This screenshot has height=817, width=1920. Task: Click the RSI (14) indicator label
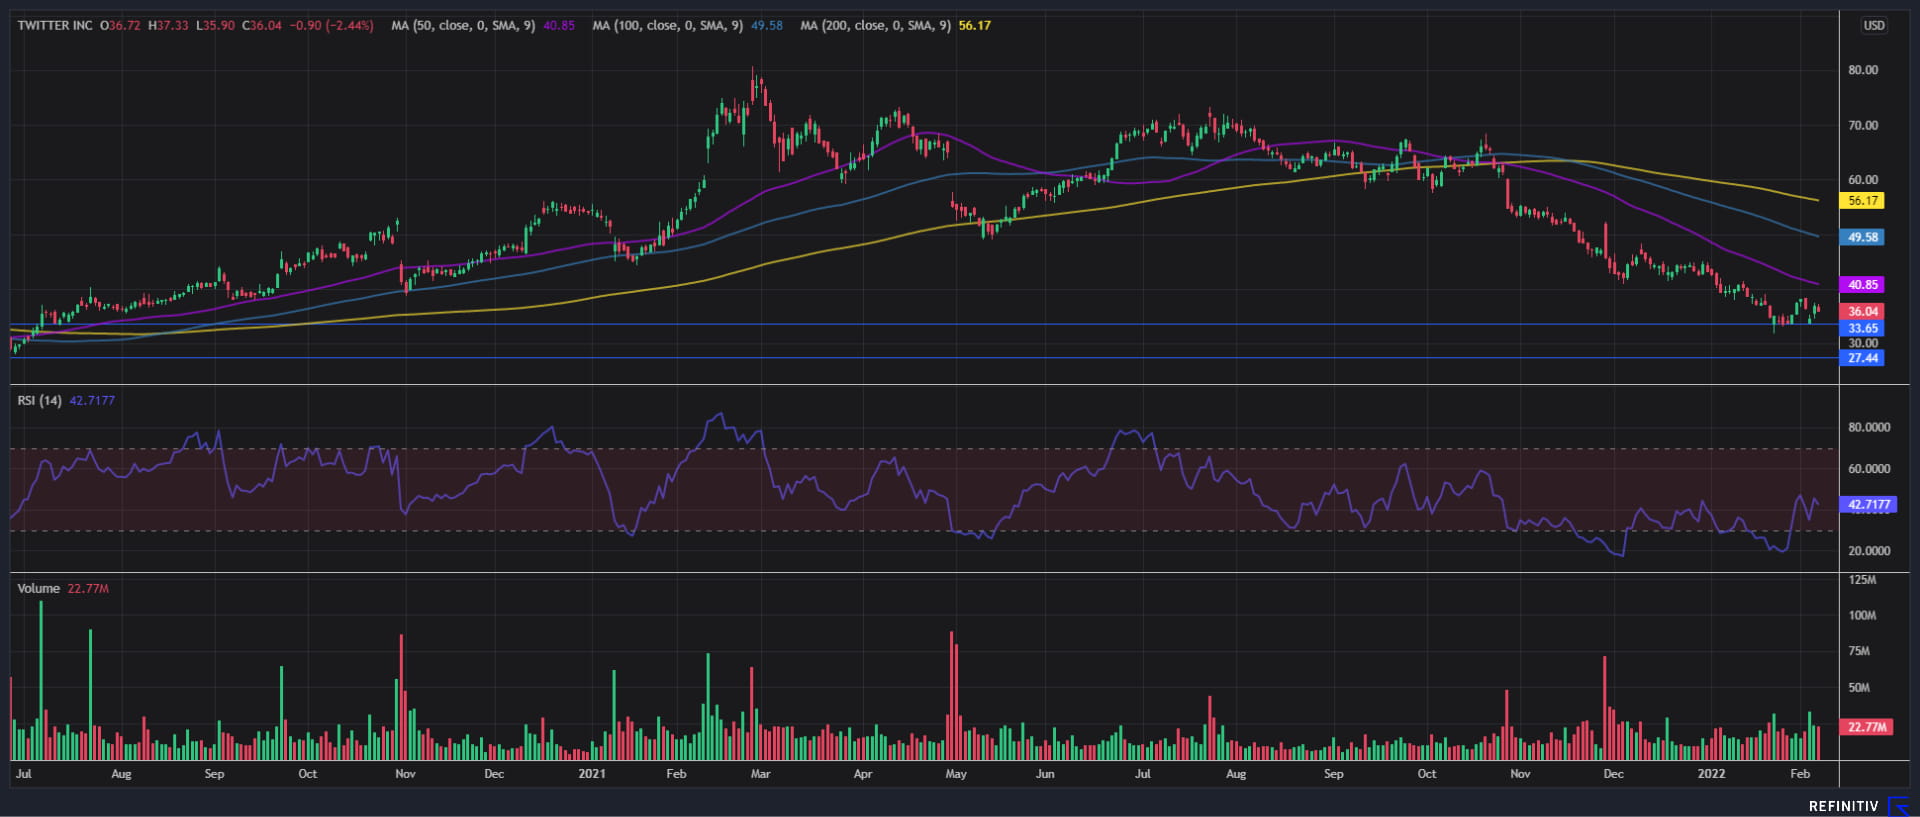click(x=39, y=400)
